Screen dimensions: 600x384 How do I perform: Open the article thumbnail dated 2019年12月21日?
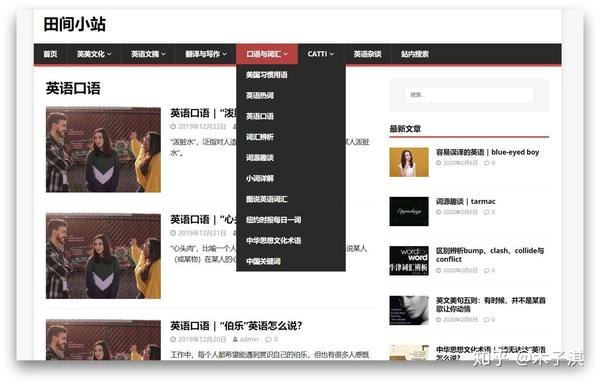coord(103,256)
